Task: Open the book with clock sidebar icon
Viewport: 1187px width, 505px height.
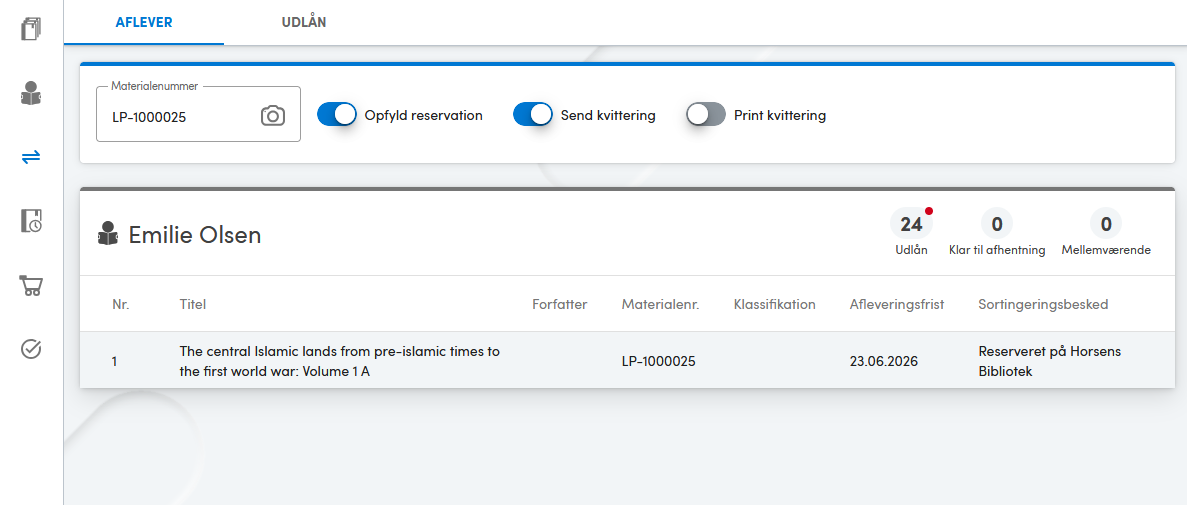Action: (31, 221)
